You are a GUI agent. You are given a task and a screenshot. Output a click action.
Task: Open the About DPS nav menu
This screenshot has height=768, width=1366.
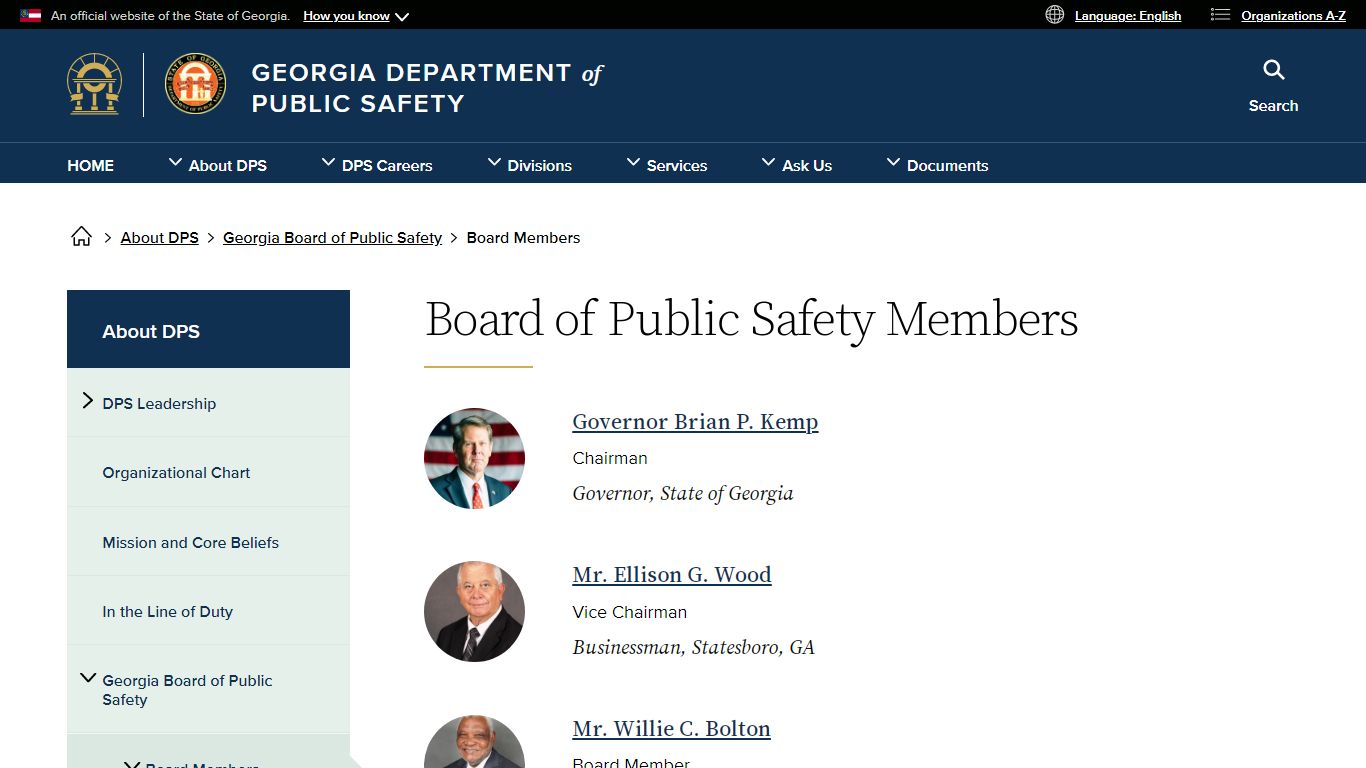point(218,165)
